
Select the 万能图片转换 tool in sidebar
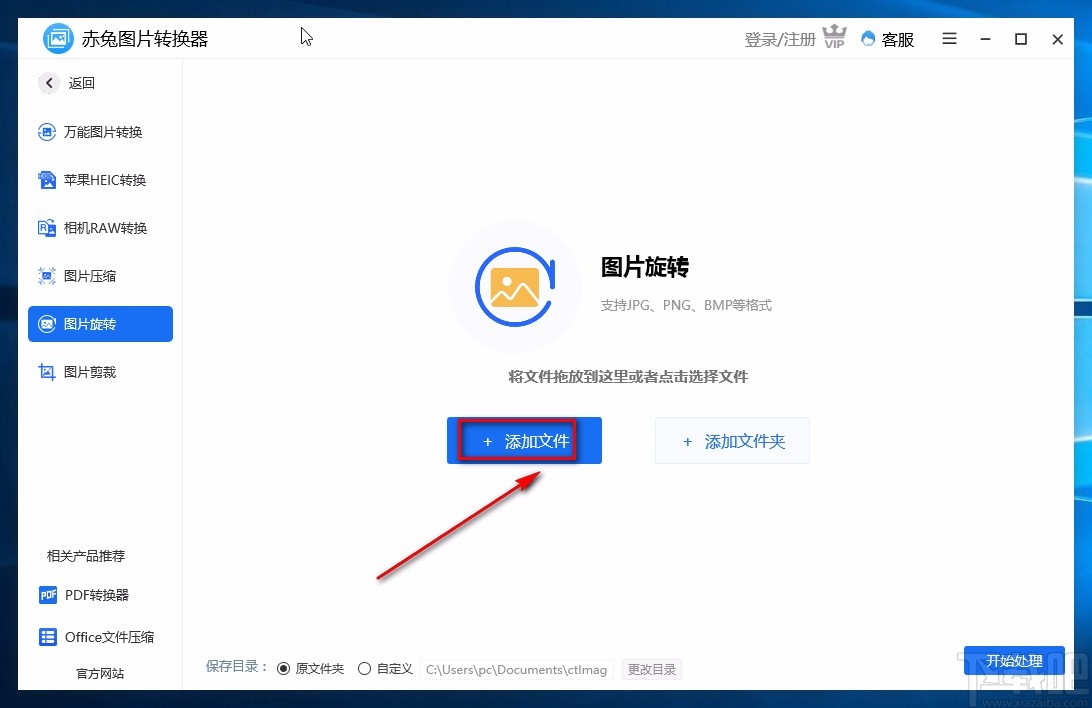pos(100,131)
